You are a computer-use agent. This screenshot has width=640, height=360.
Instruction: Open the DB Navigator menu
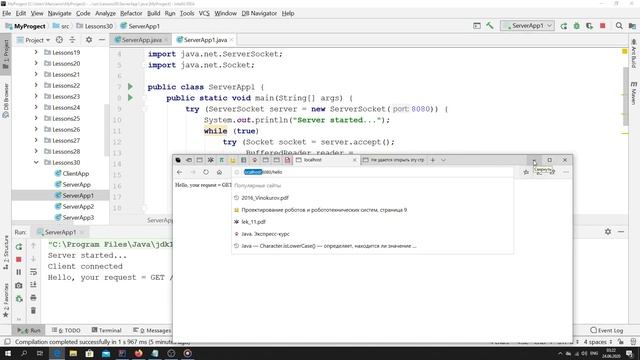pyautogui.click(x=259, y=13)
